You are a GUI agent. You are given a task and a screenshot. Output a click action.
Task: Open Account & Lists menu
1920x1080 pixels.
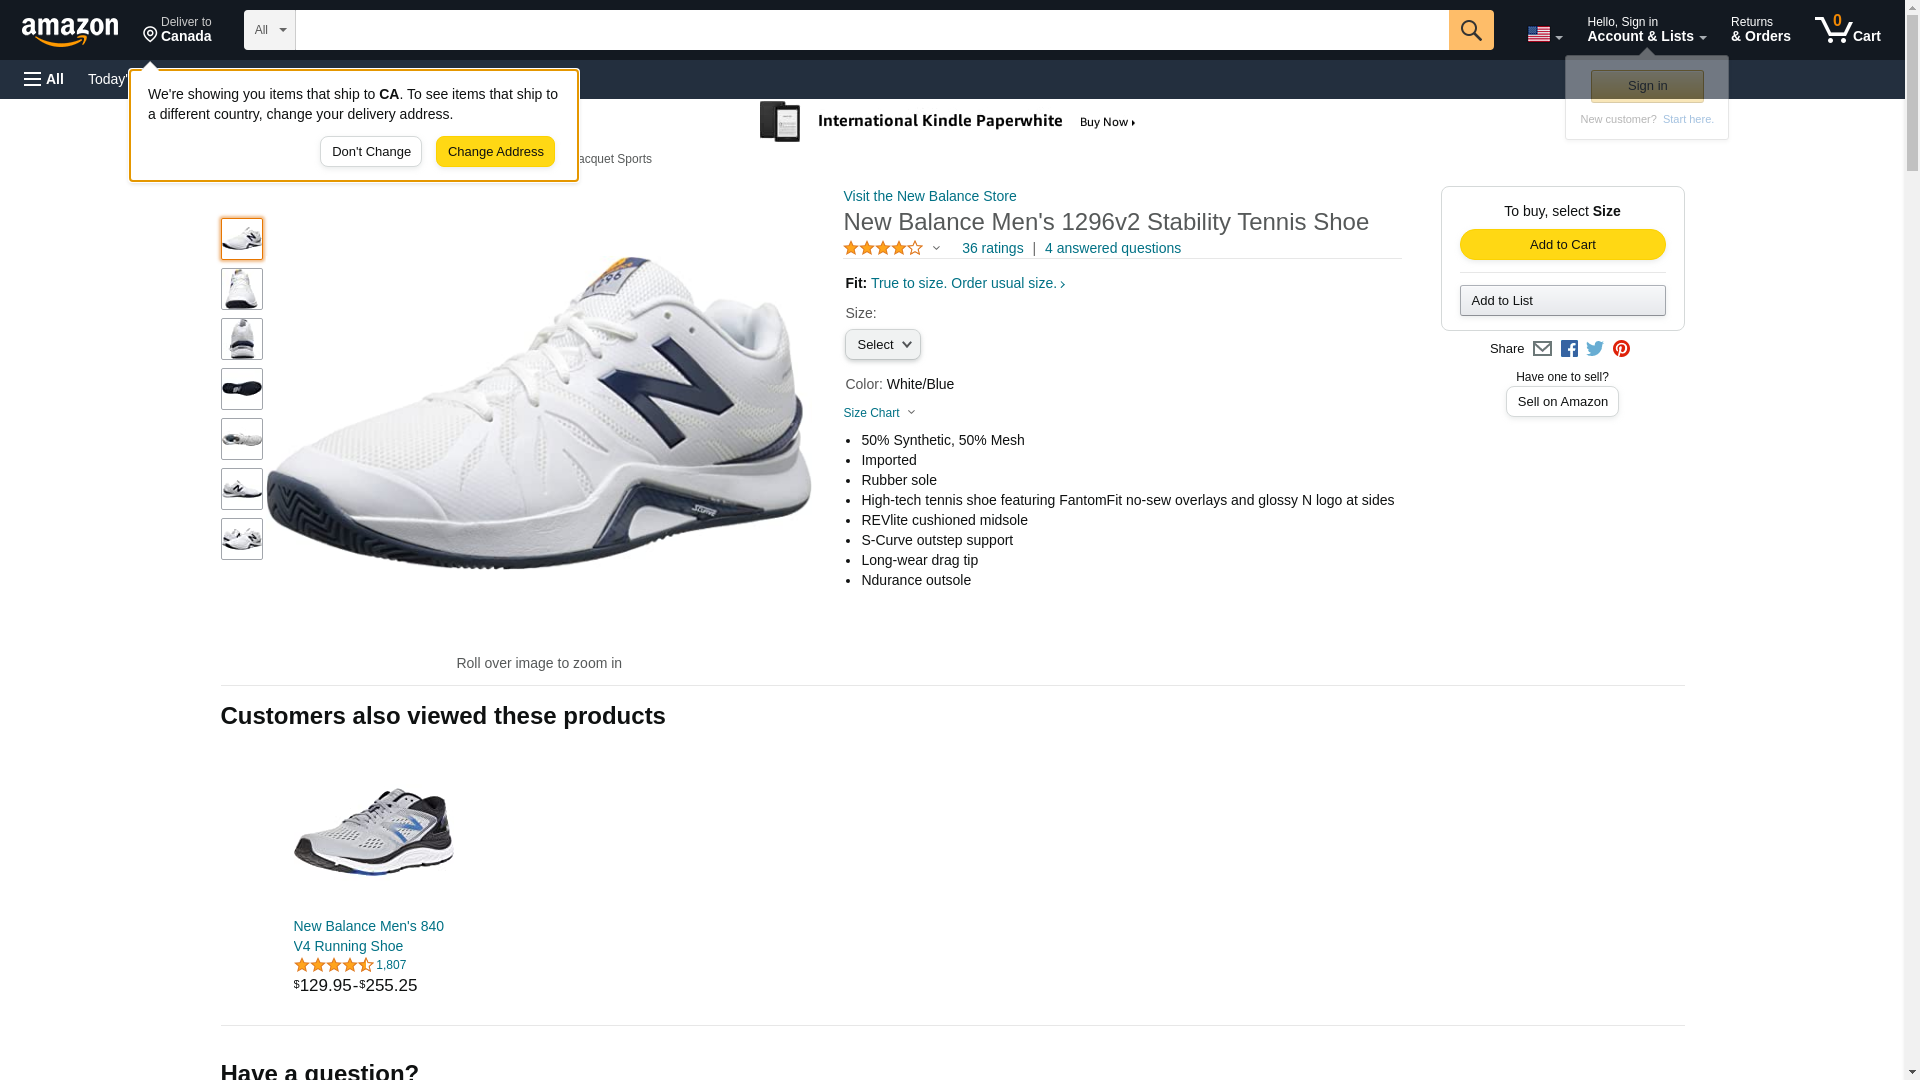click(x=1646, y=30)
